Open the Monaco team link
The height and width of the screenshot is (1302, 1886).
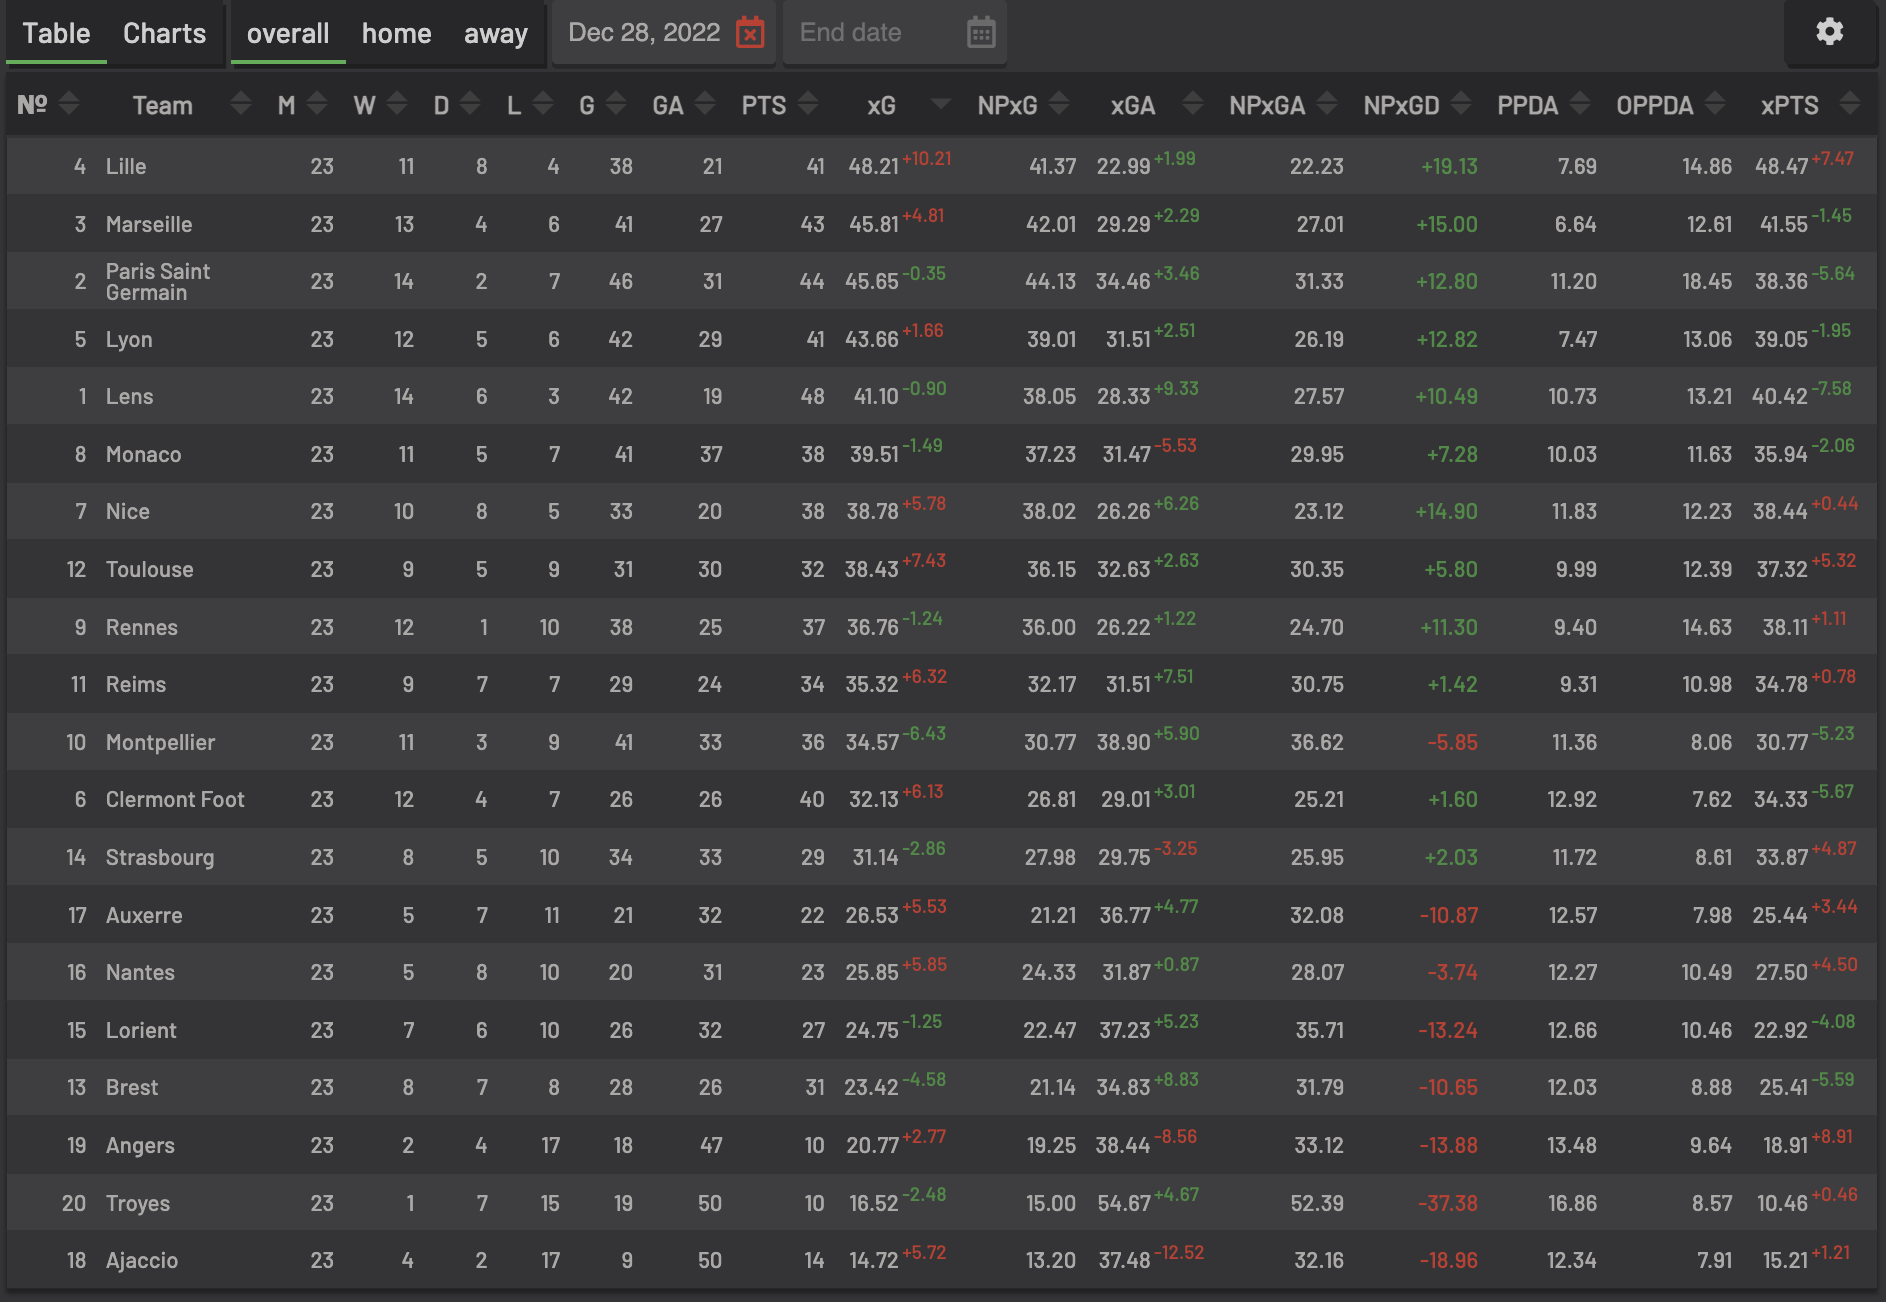coord(143,454)
